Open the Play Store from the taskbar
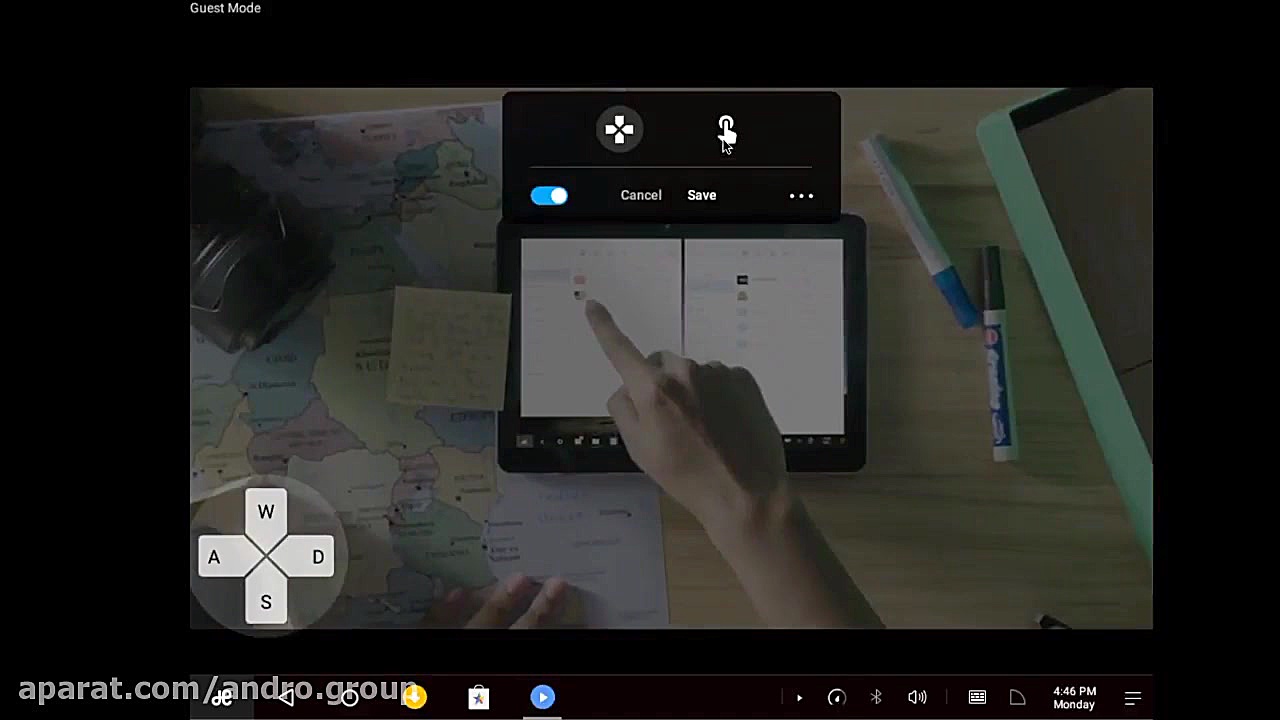The image size is (1280, 720). point(478,697)
